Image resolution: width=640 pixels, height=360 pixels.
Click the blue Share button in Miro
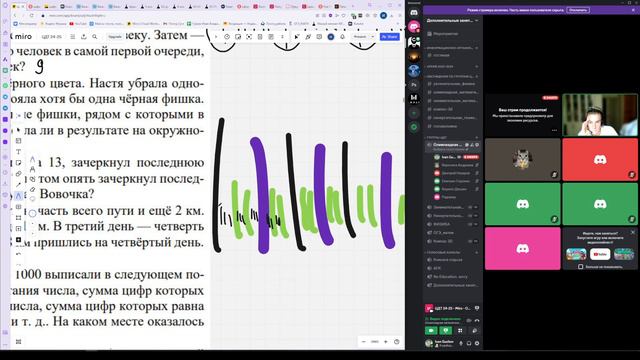(x=390, y=37)
